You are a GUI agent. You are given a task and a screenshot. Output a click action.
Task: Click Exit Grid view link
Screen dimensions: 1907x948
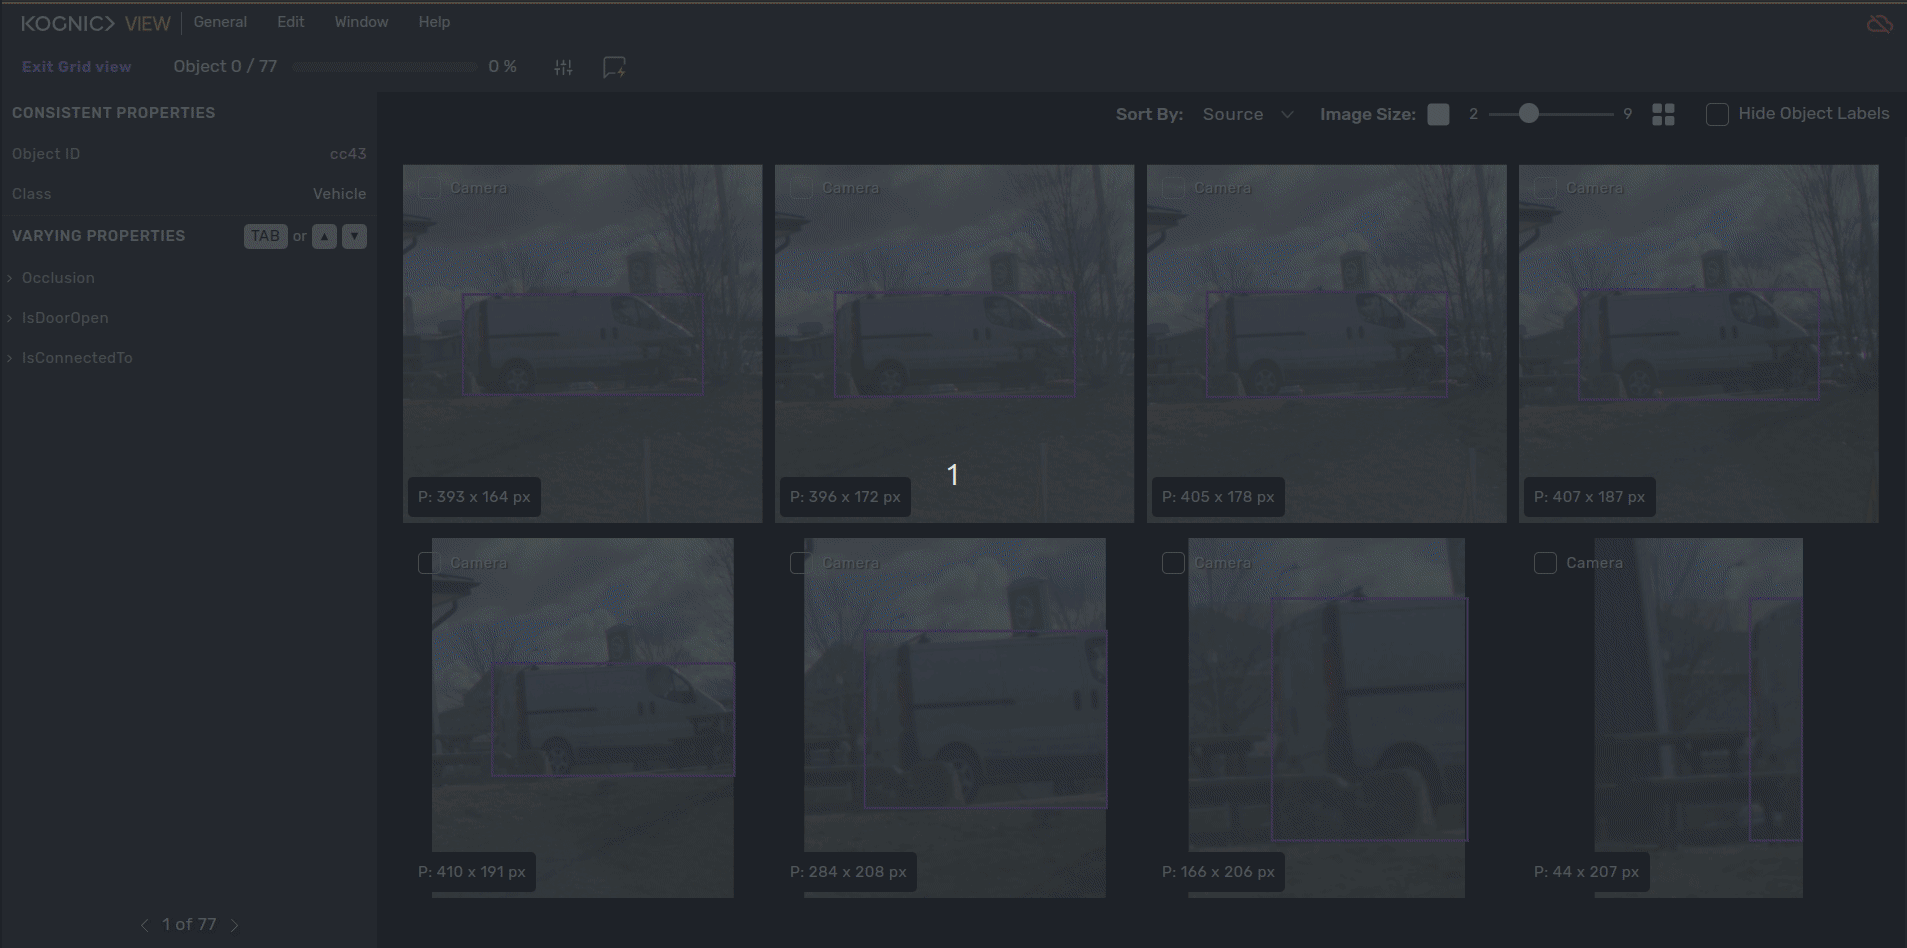[x=77, y=67]
